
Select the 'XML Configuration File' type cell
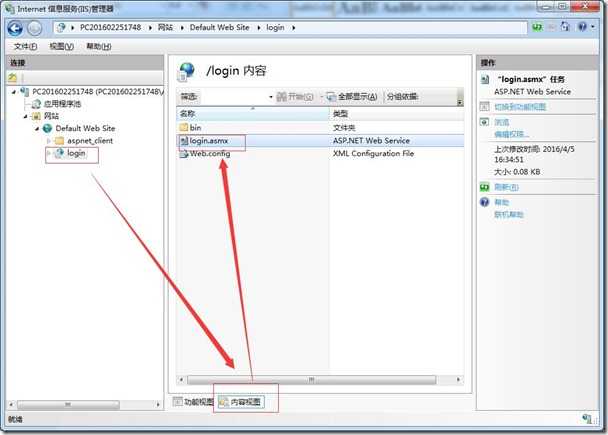coord(373,154)
